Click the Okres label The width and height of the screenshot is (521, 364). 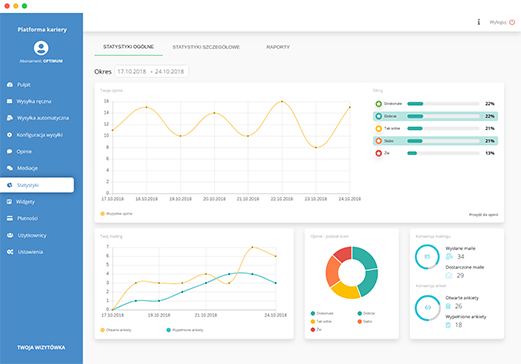click(x=103, y=71)
